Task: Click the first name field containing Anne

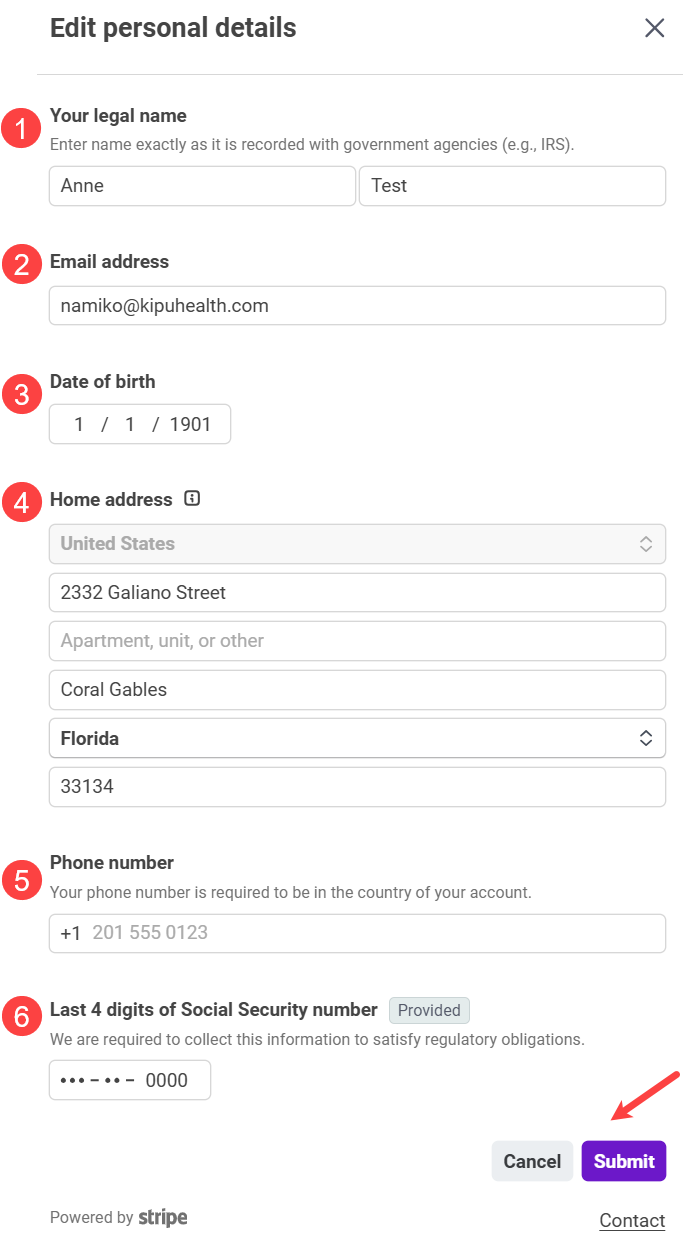Action: (x=202, y=186)
